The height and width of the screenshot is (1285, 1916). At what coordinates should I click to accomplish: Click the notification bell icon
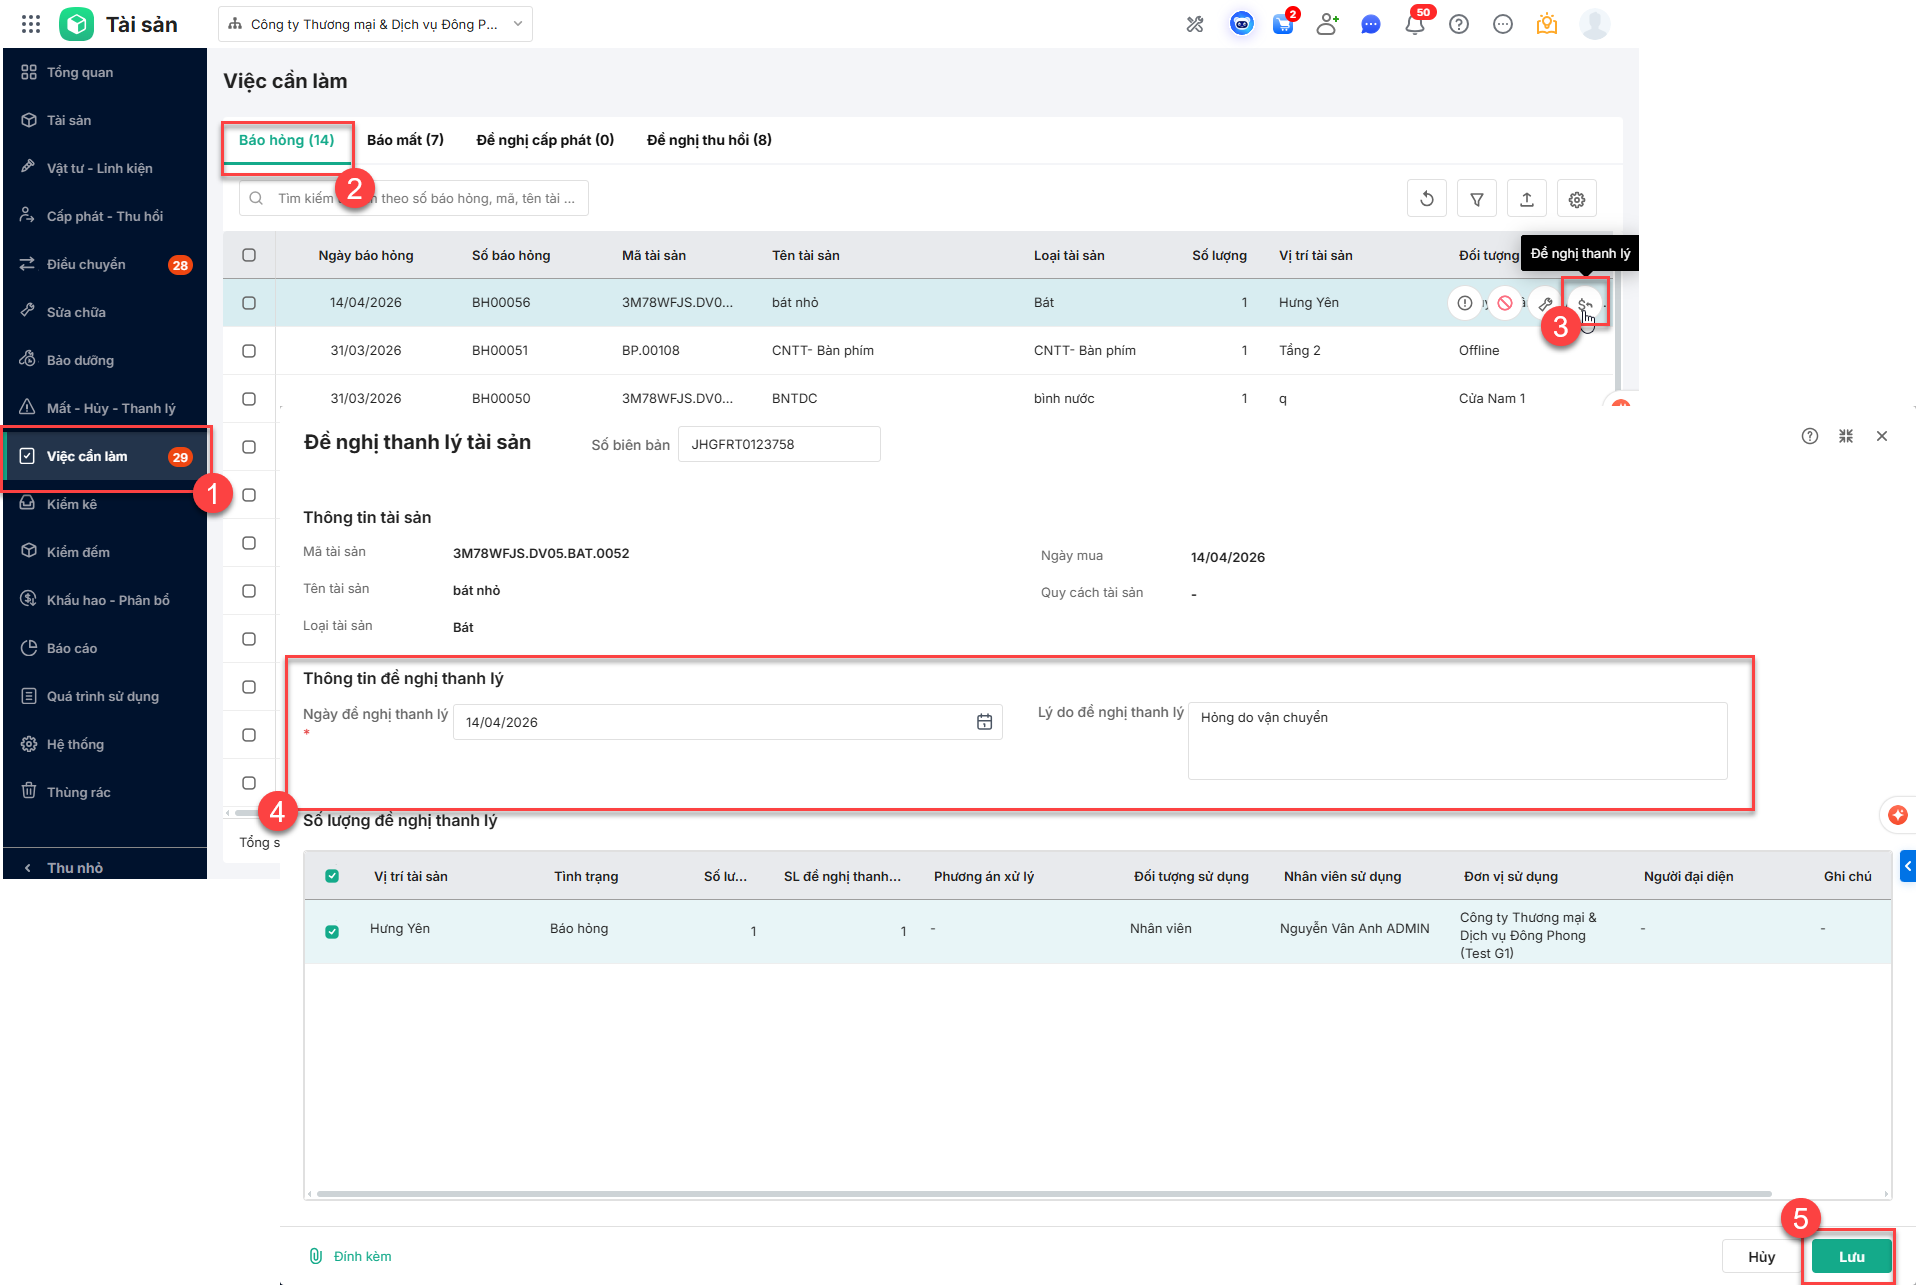[x=1414, y=25]
